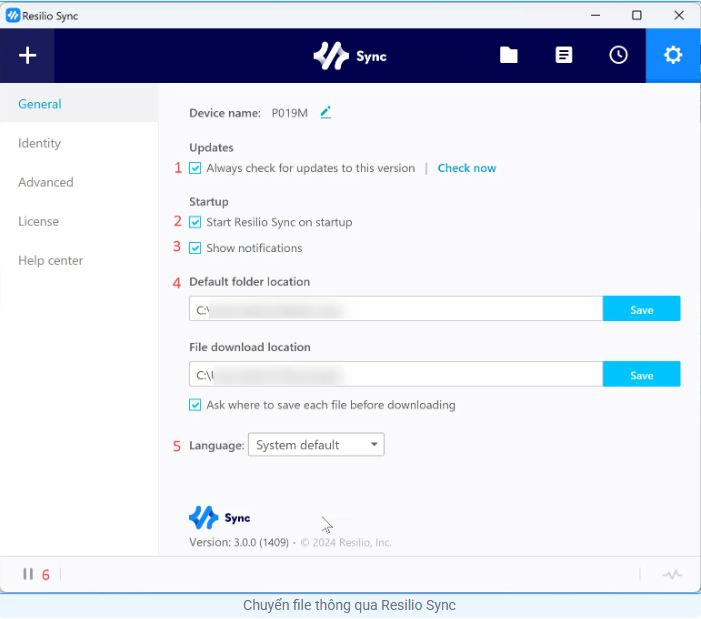This screenshot has width=701, height=619.
Task: Toggle Always check for updates checkbox
Action: [x=195, y=168]
